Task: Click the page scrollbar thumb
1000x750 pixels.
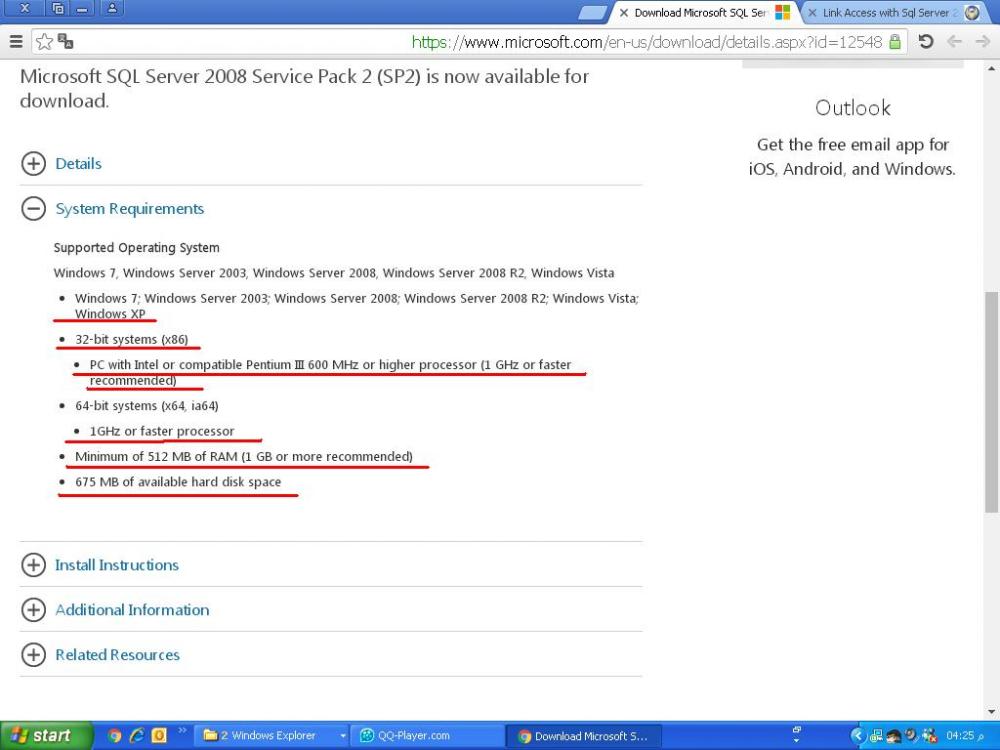Action: (x=991, y=402)
